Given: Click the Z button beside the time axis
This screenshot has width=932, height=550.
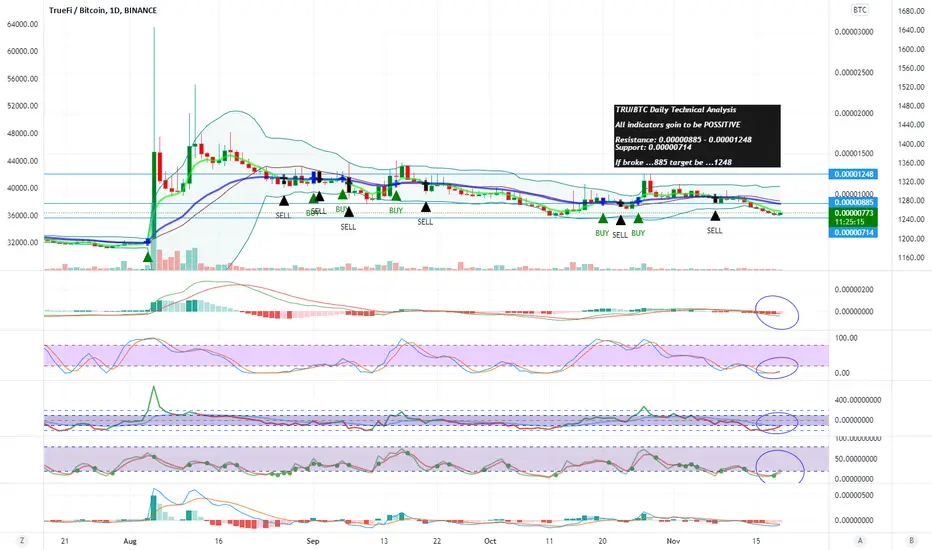Looking at the screenshot, I should click(x=22, y=540).
